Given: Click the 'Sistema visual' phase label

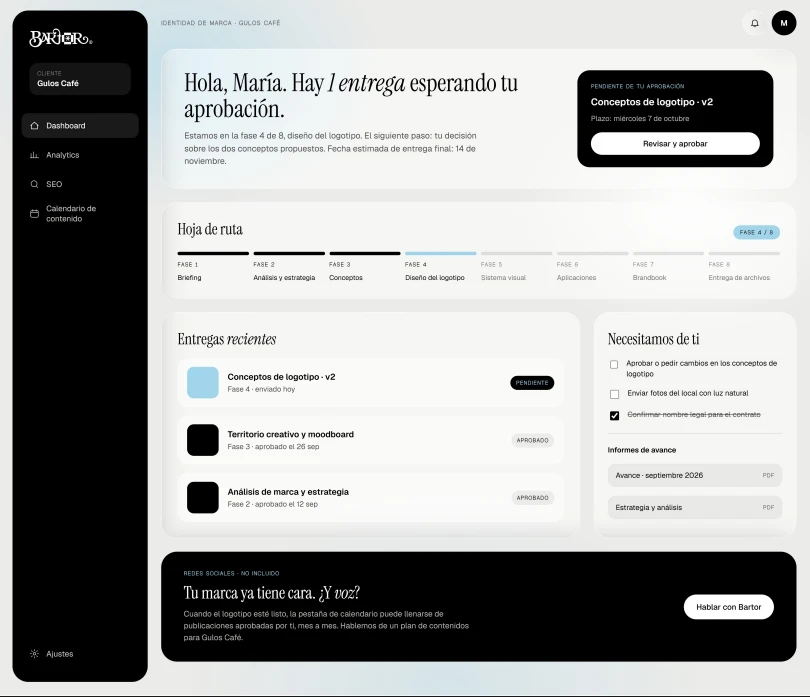Looking at the screenshot, I should (503, 277).
